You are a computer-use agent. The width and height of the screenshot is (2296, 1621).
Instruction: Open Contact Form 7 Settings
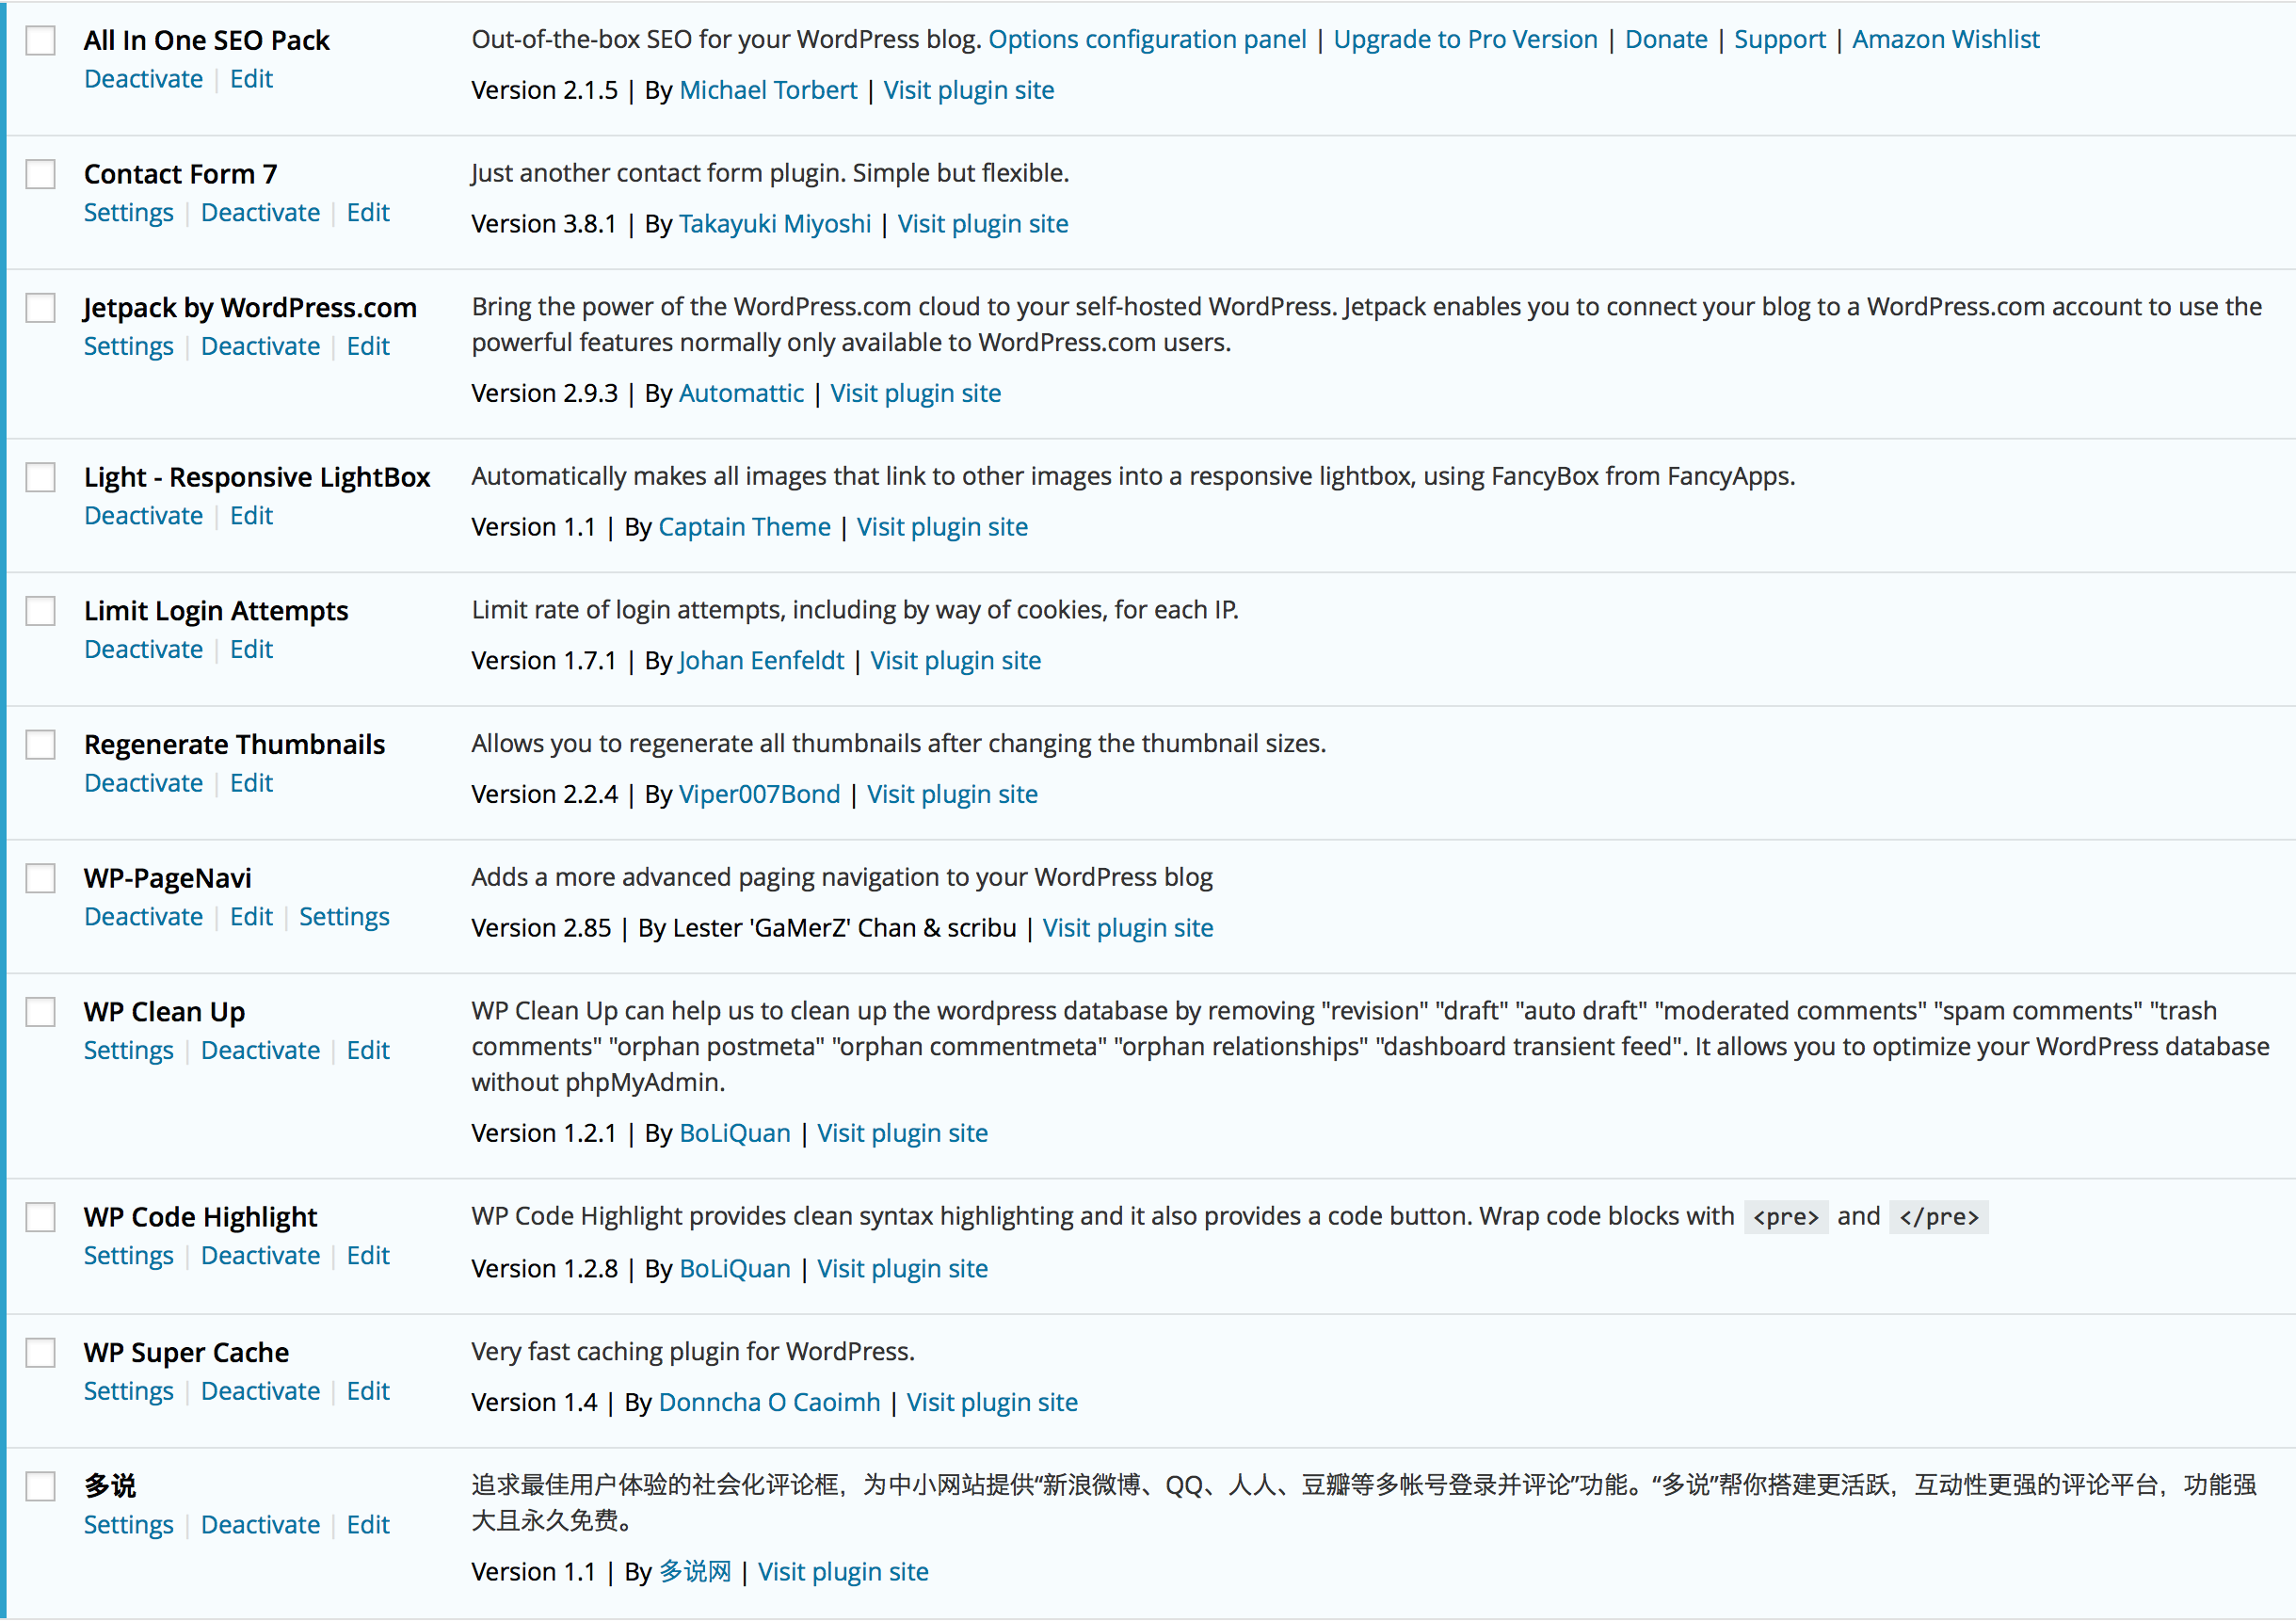click(x=128, y=213)
